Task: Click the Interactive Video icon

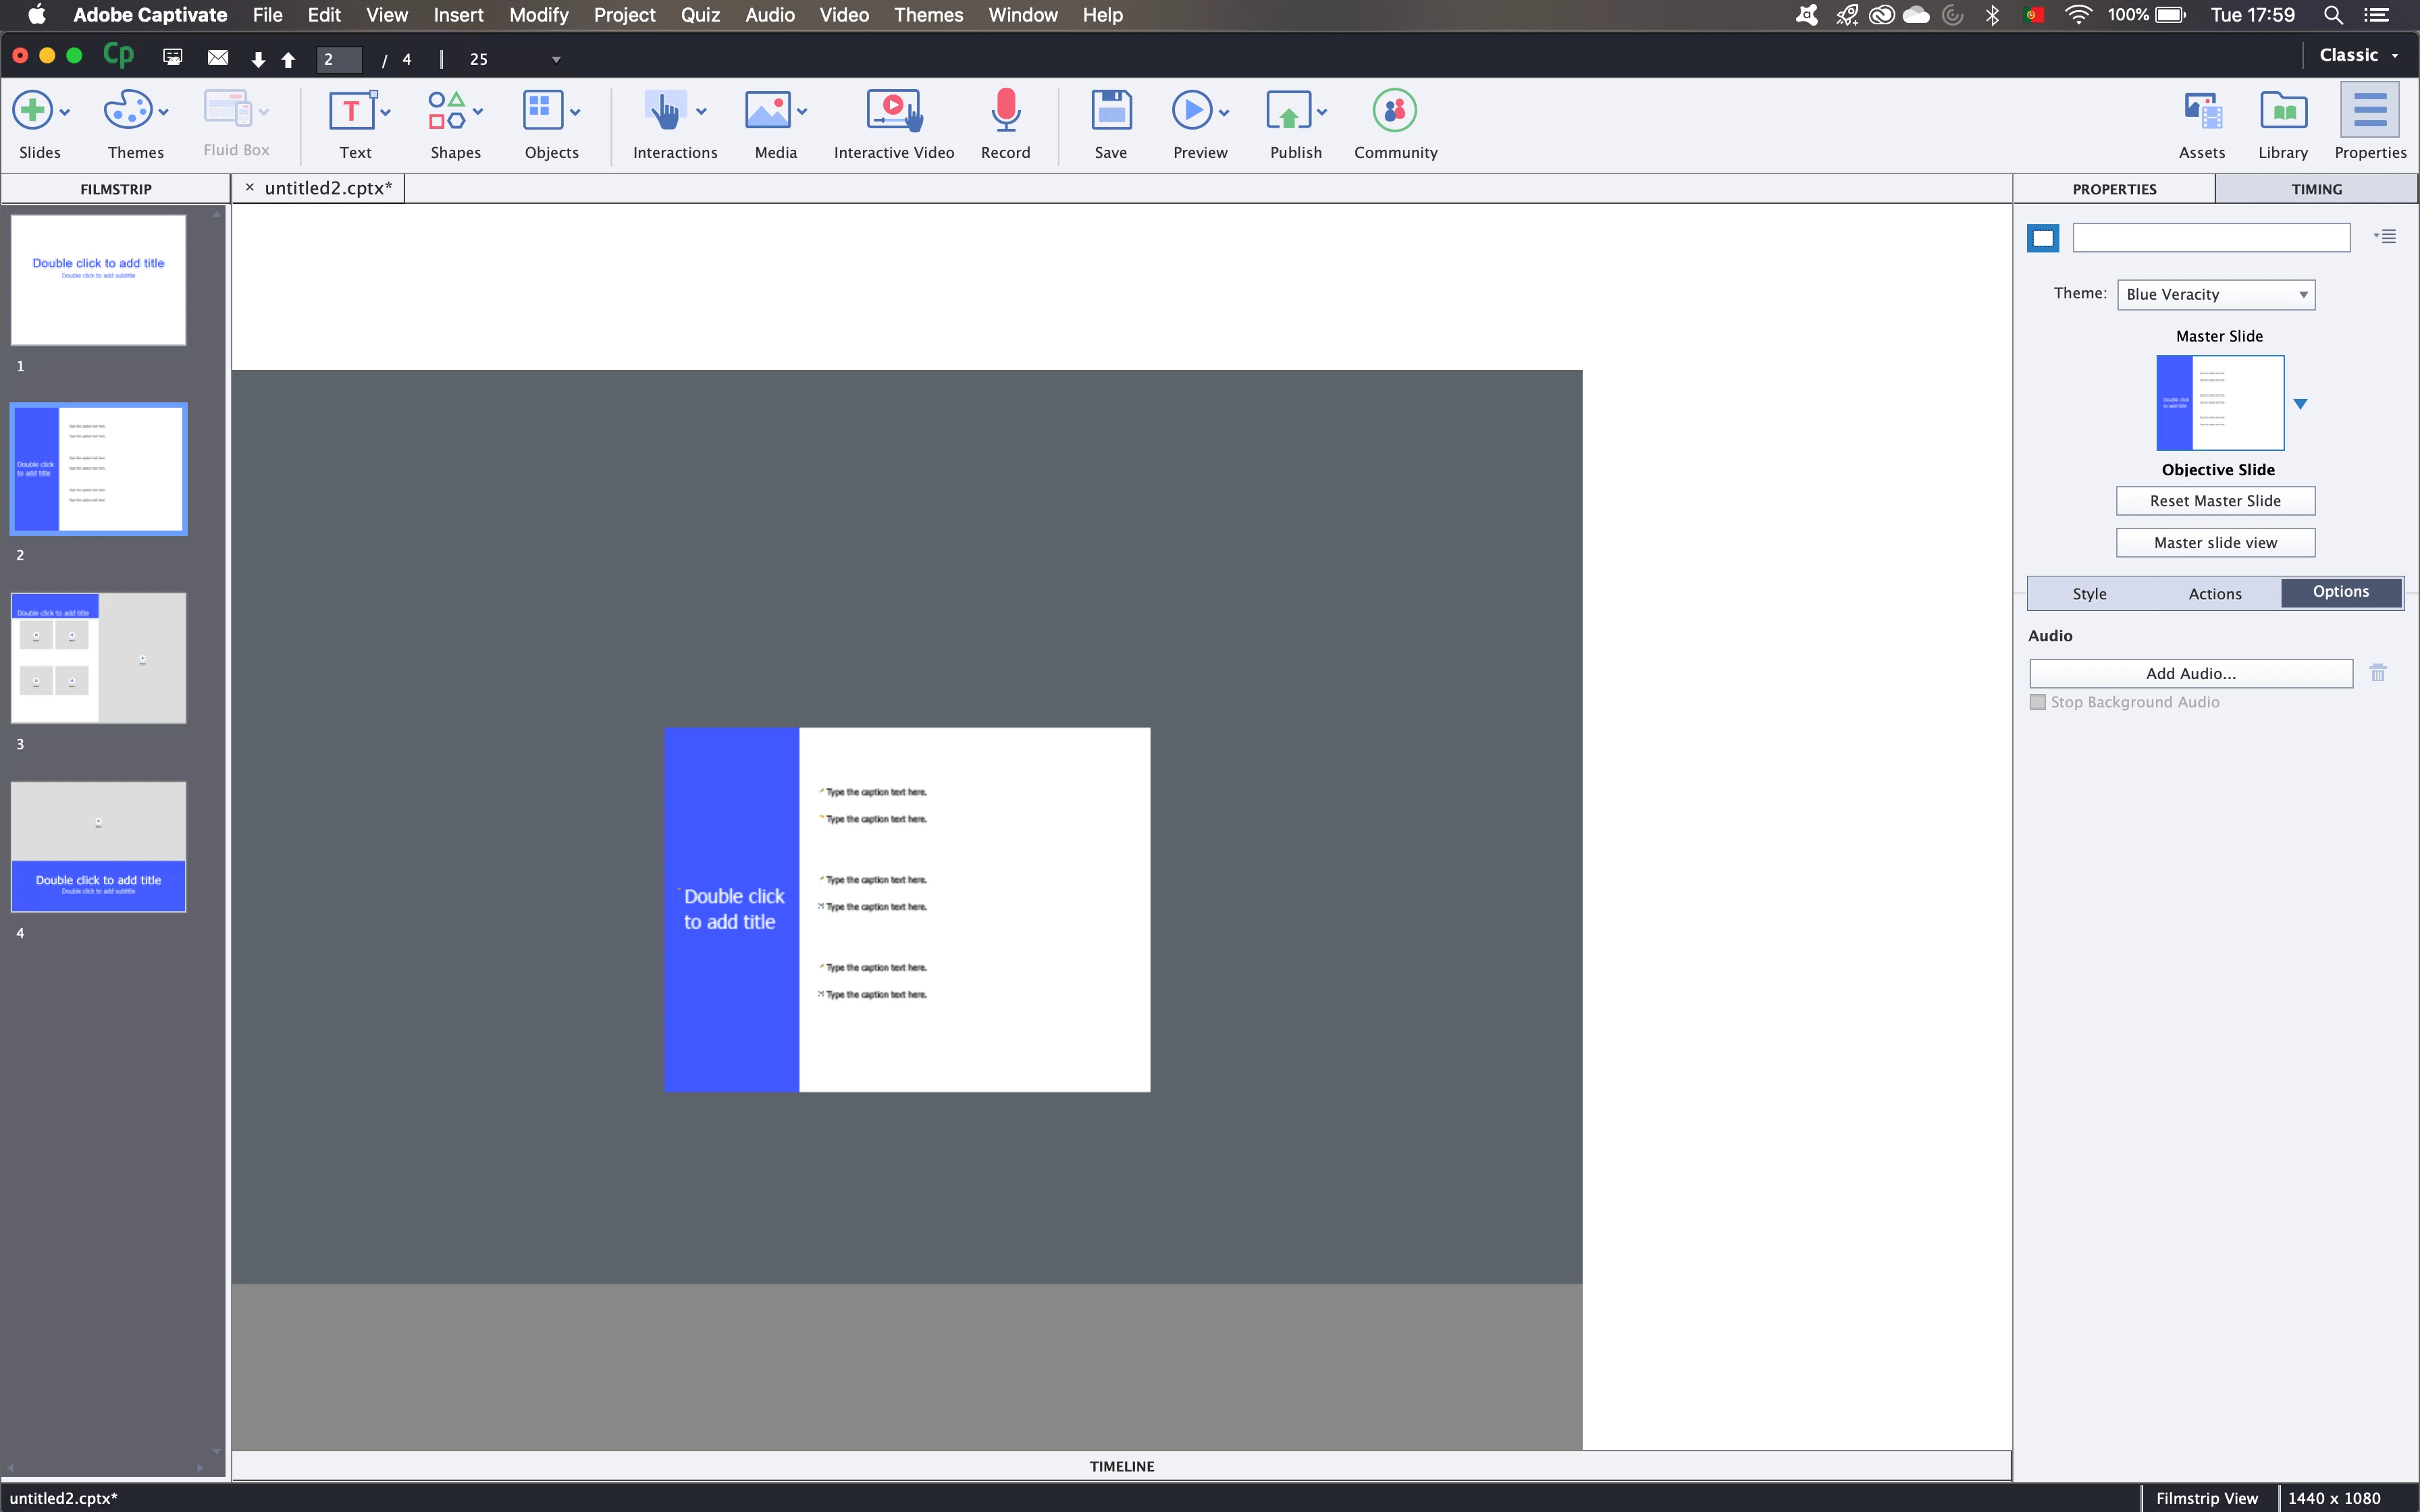Action: coord(893,111)
